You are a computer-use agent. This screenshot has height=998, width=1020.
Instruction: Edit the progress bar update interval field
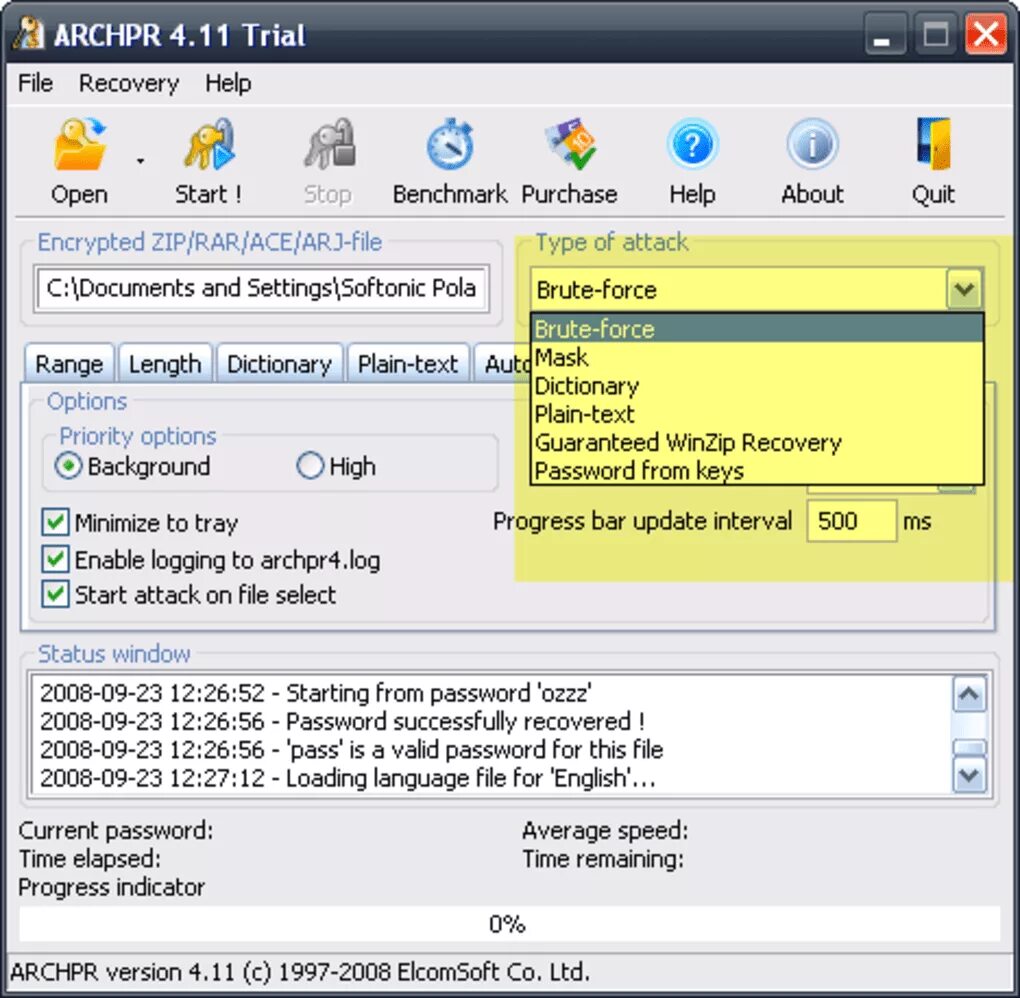pyautogui.click(x=852, y=520)
